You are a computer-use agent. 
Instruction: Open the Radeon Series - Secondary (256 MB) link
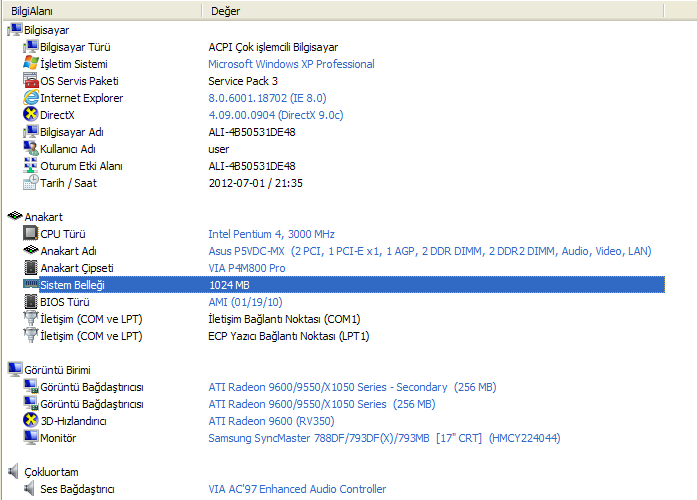(x=352, y=387)
